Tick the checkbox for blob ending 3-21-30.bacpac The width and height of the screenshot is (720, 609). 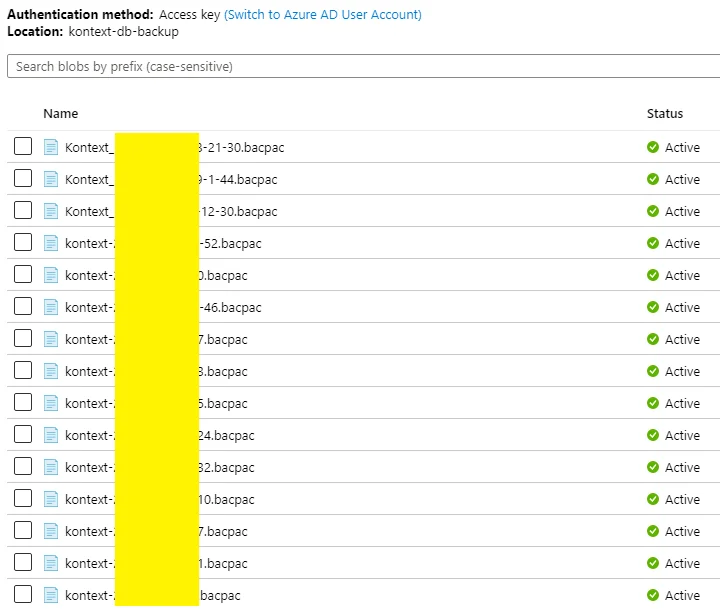point(23,147)
